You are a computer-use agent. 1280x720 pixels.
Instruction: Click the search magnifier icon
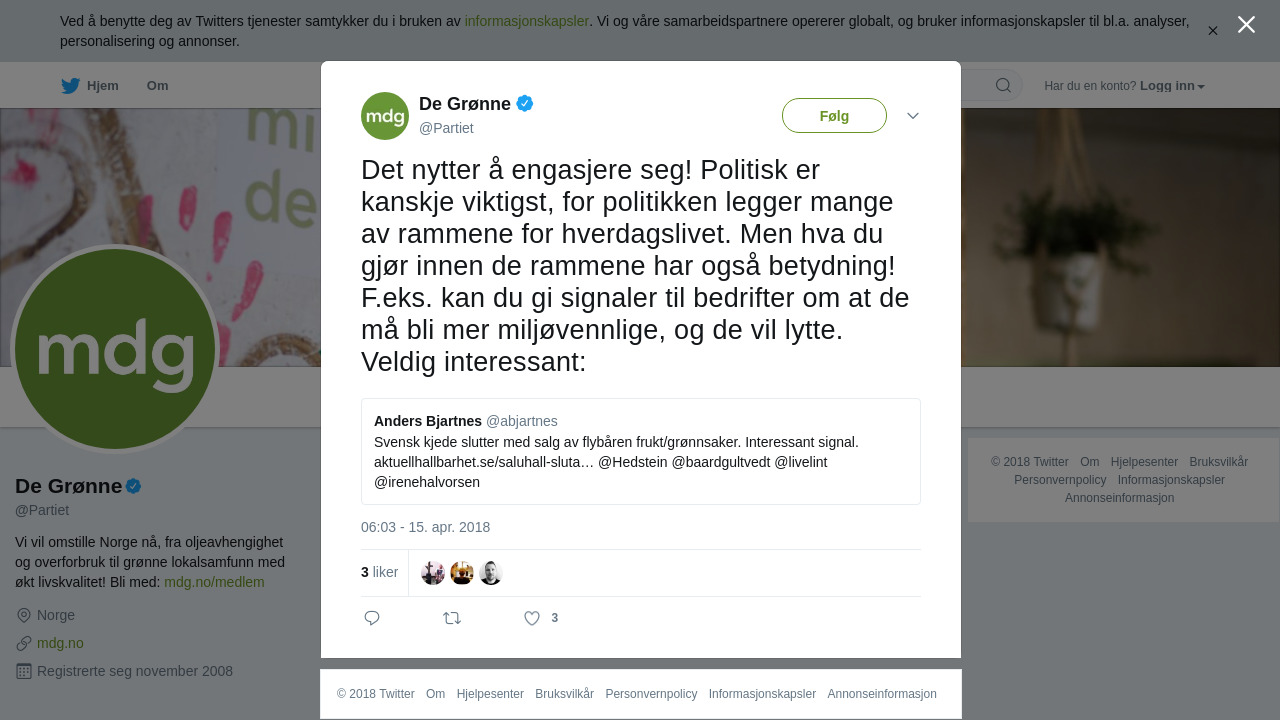1003,86
